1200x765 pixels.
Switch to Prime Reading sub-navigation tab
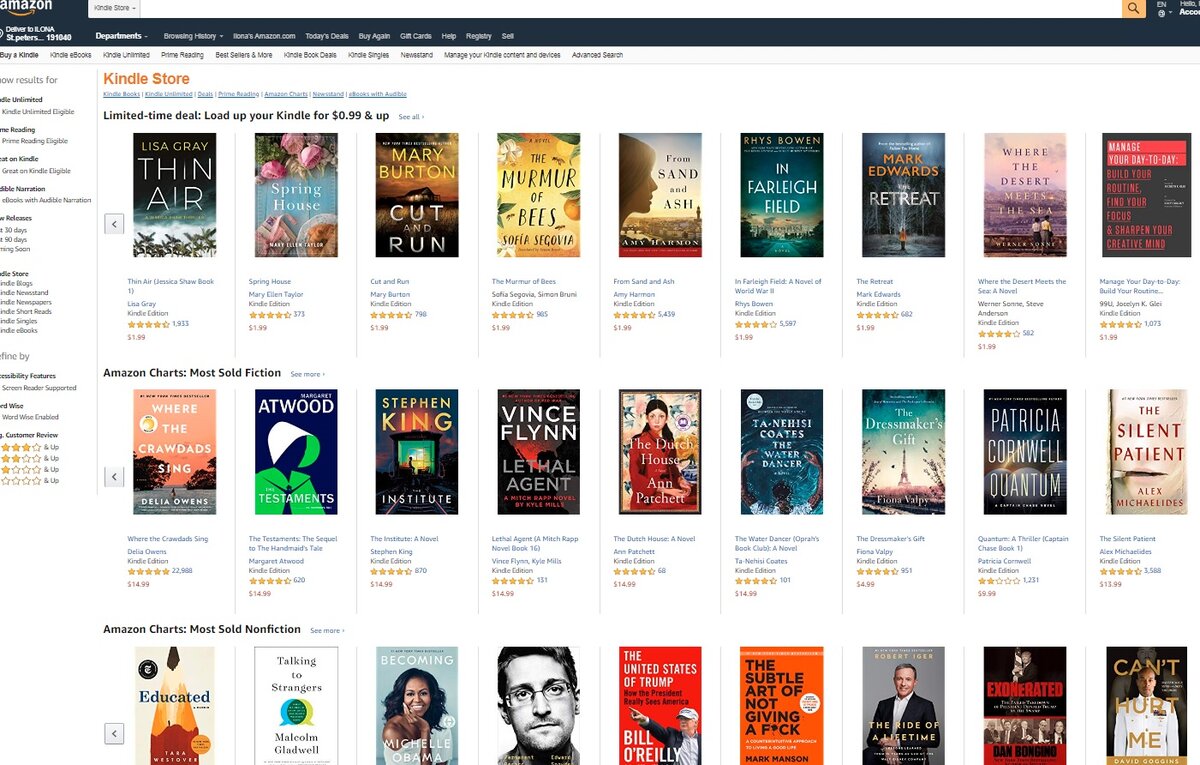[182, 55]
